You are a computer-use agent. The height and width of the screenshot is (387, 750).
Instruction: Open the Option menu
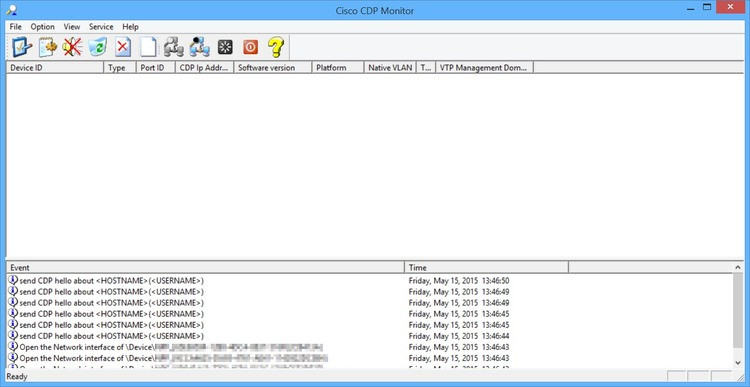[x=43, y=27]
